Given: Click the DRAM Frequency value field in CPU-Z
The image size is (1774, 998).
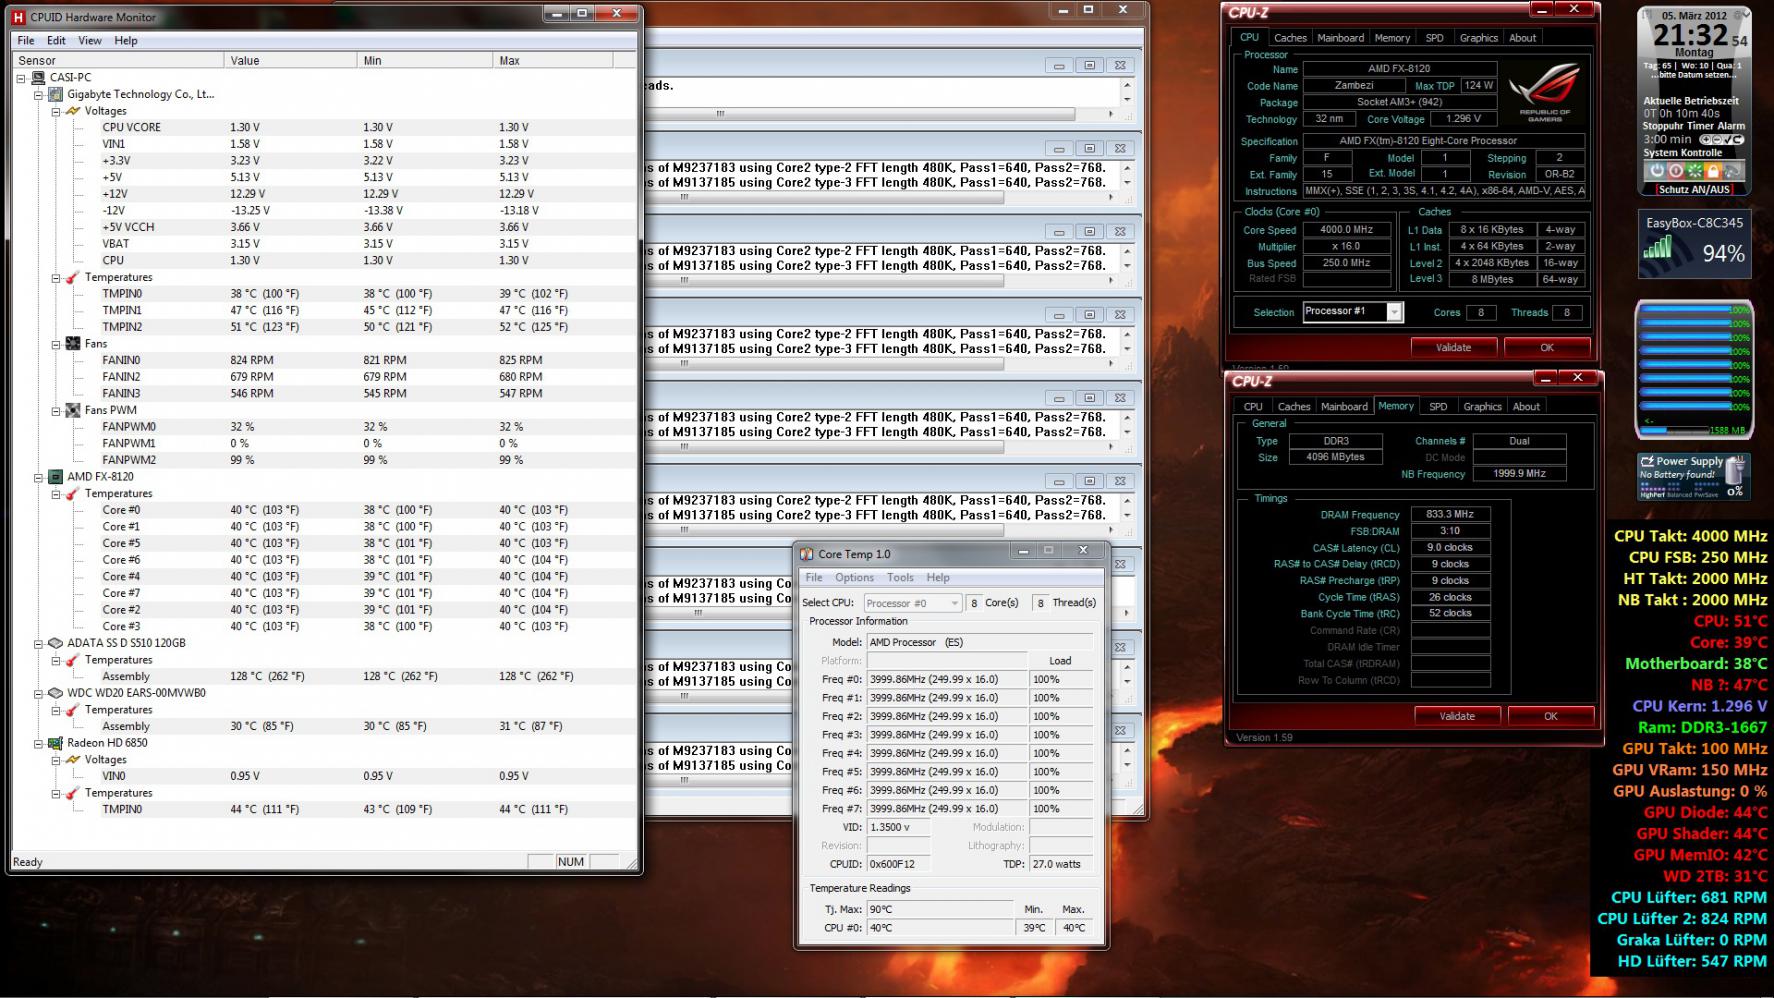Looking at the screenshot, I should pos(1450,514).
